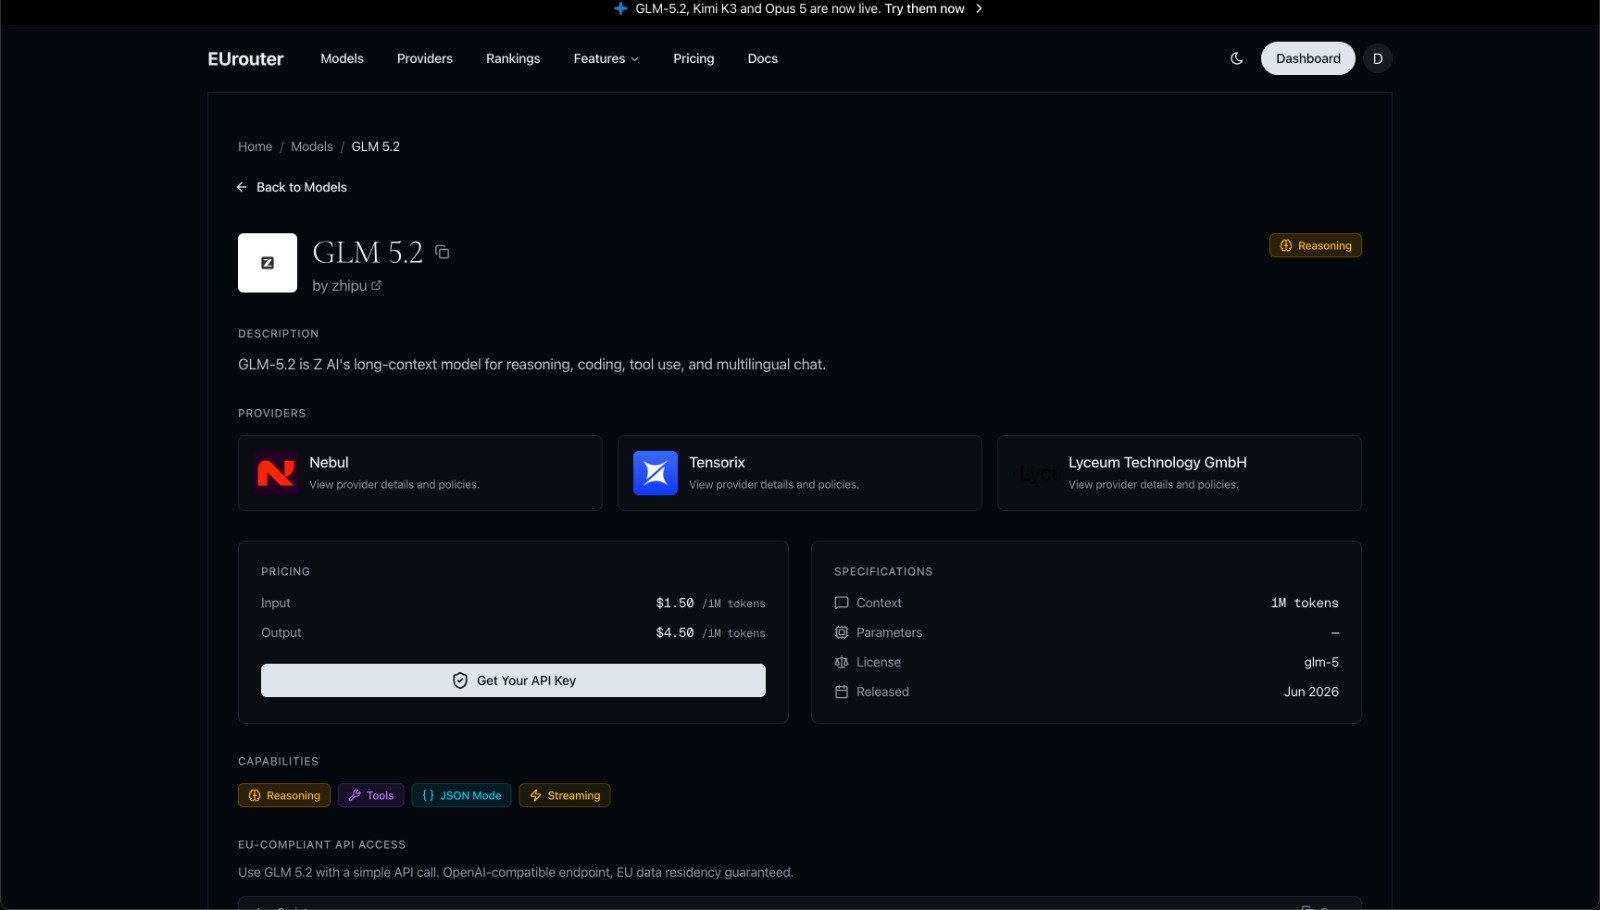Click the Context speech-bubble icon
The height and width of the screenshot is (910, 1600).
click(841, 603)
